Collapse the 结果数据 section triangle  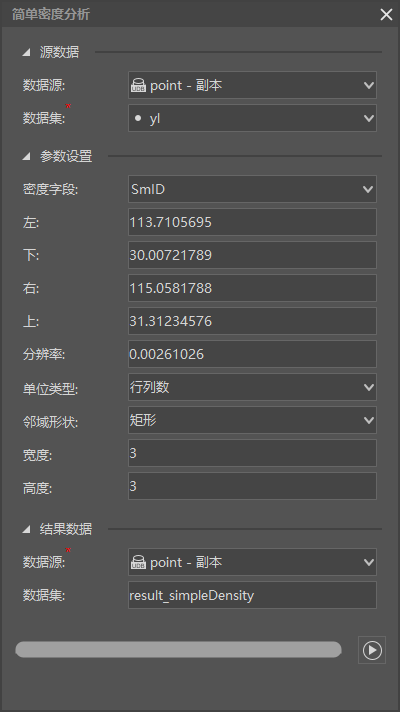tap(26, 529)
